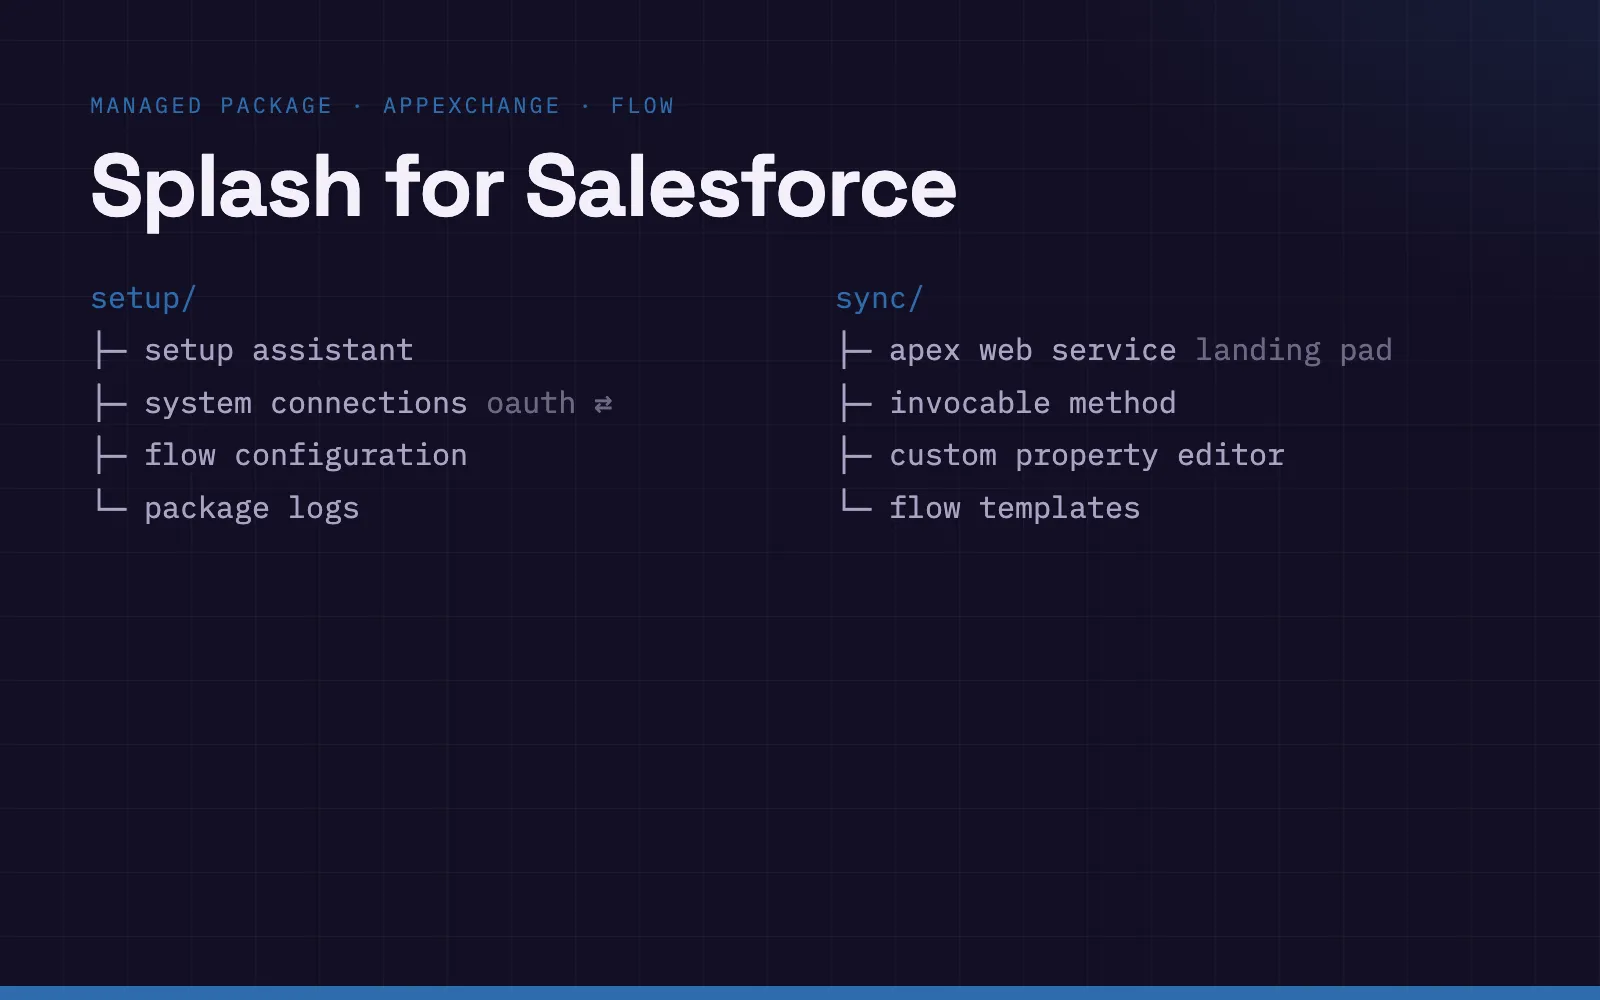Click the 'oauth' annotation text
Viewport: 1600px width, 1000px height.
[531, 403]
